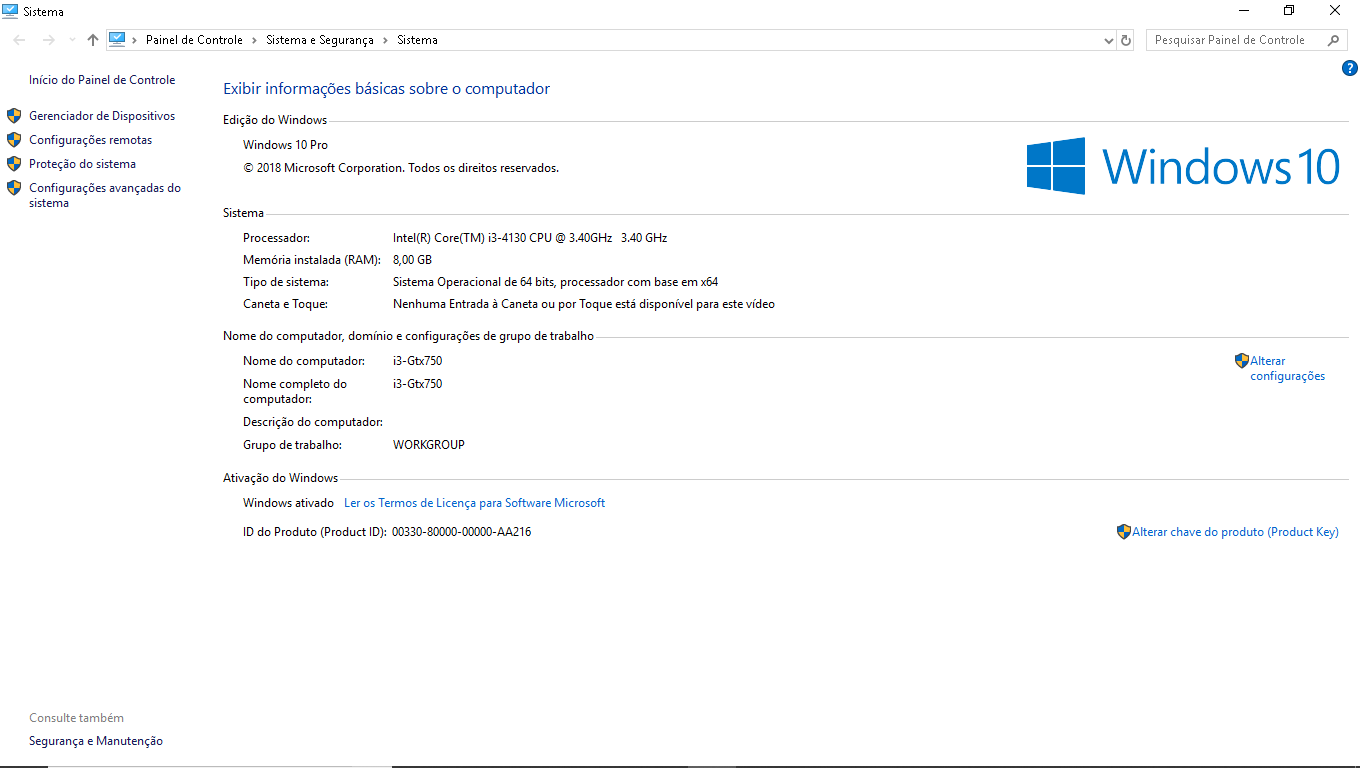1360x768 pixels.
Task: Click shield icon beside Alterar chave do produto
Action: (1124, 532)
